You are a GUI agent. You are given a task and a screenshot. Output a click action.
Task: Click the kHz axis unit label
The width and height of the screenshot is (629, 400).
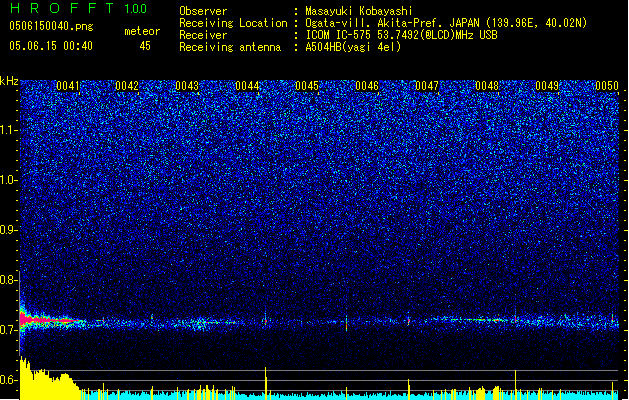9,81
